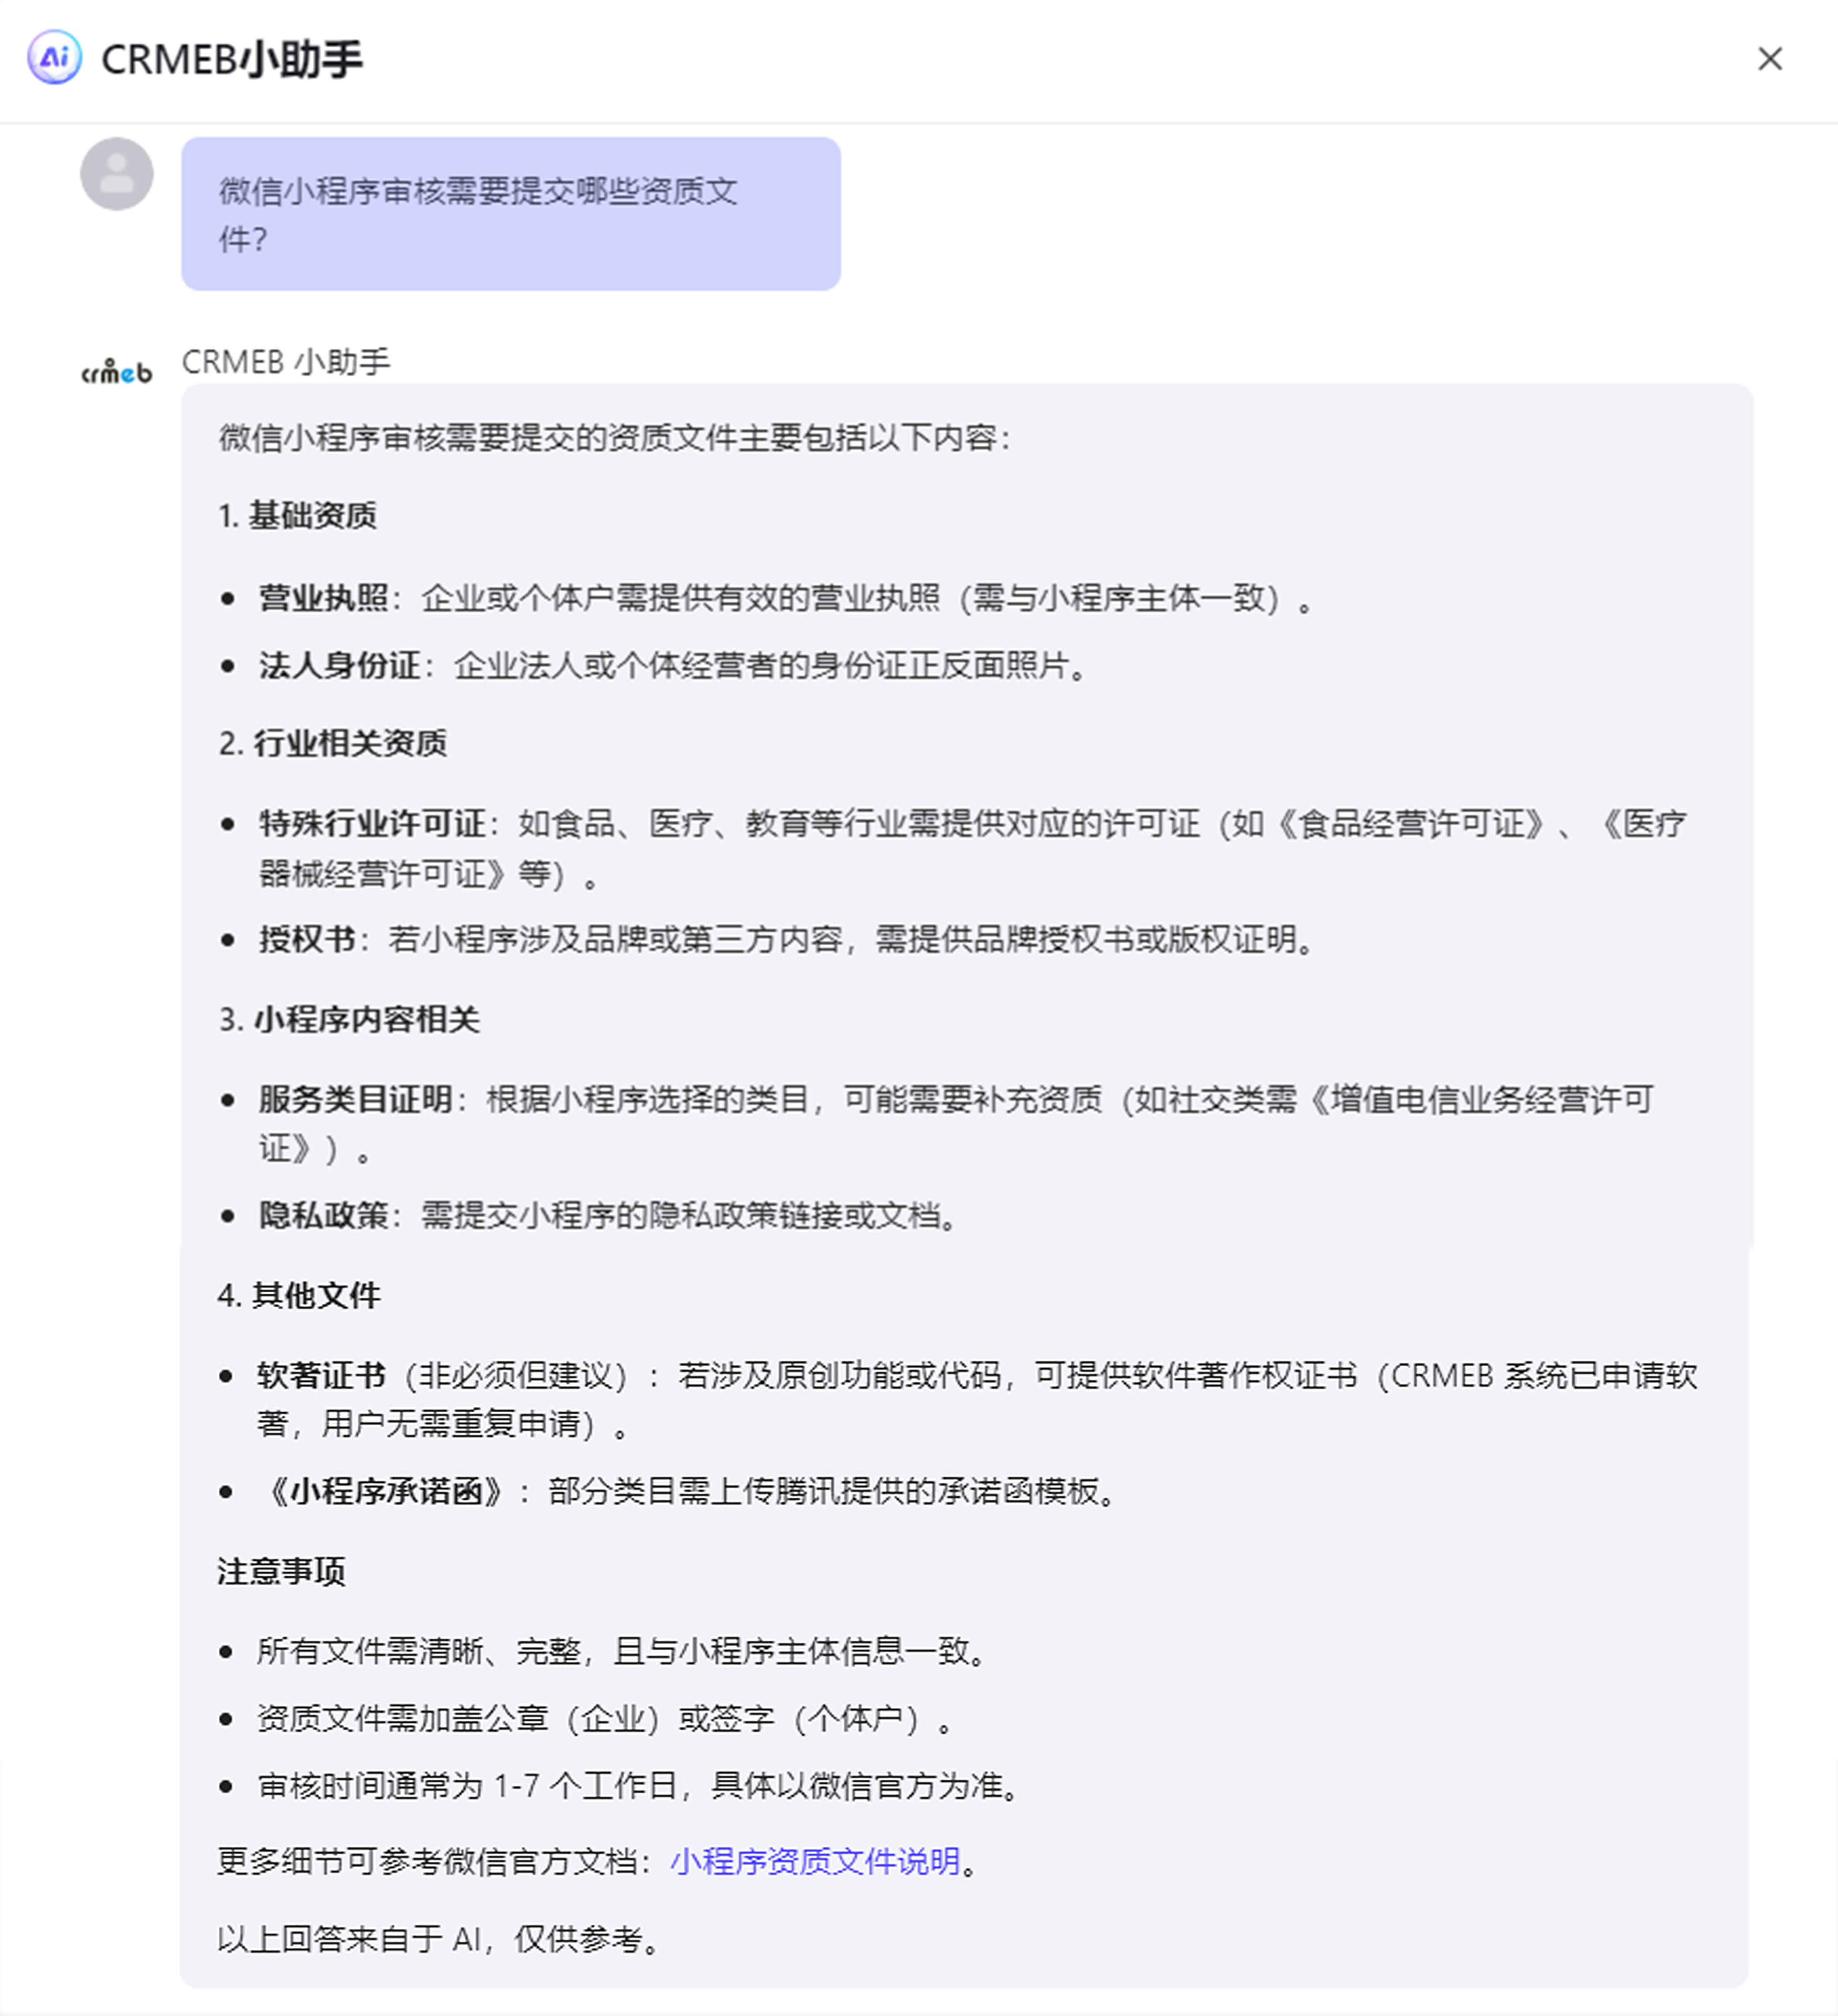The image size is (1838, 2016).
Task: Click the user question message bubble
Action: 511,214
